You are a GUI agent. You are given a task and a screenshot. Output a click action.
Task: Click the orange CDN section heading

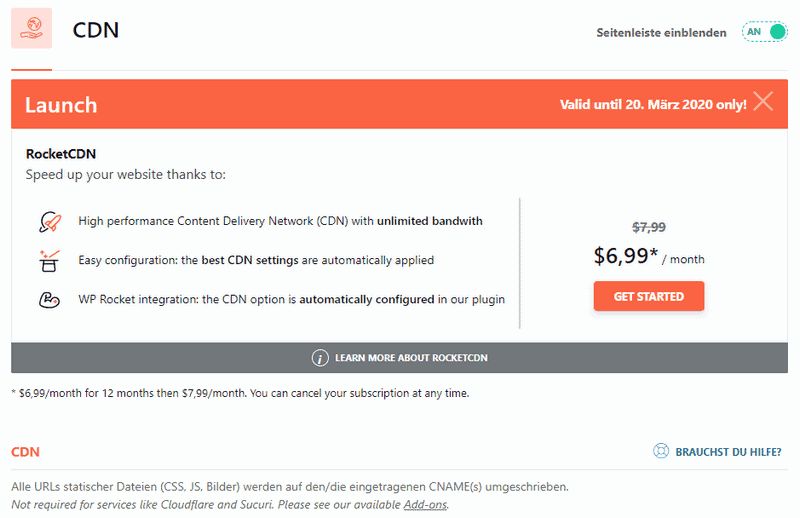[26, 452]
